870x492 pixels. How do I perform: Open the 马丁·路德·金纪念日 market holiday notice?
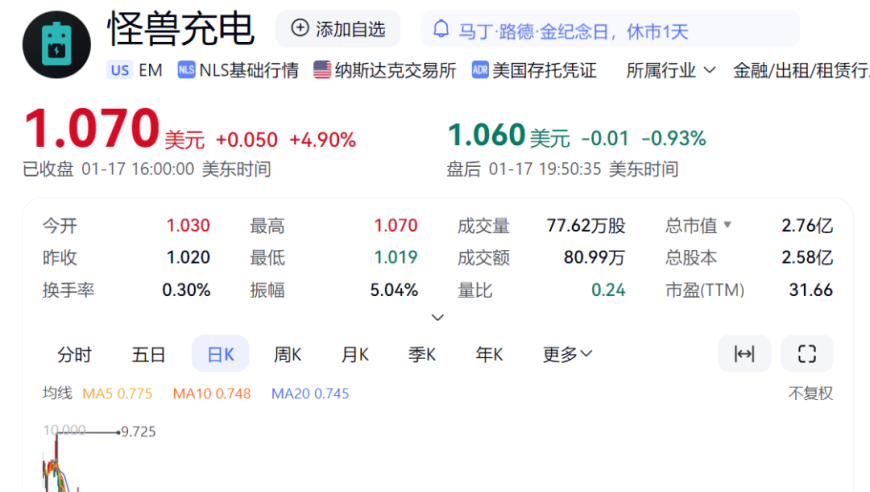[x=573, y=32]
